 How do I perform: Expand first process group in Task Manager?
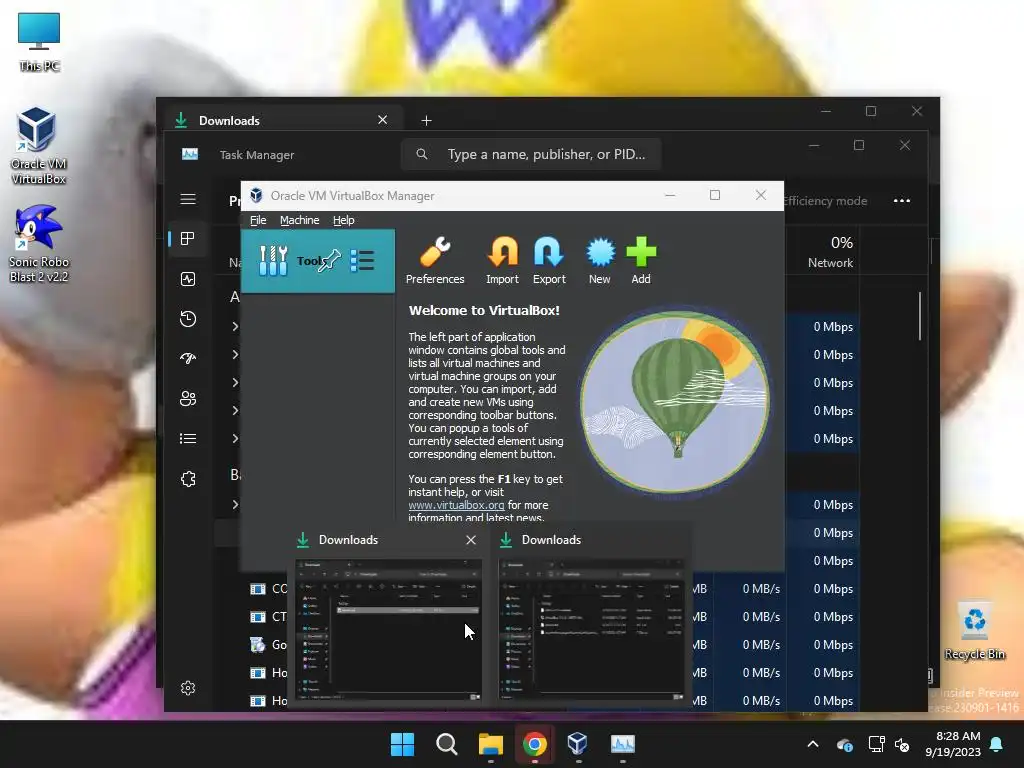[x=235, y=327]
